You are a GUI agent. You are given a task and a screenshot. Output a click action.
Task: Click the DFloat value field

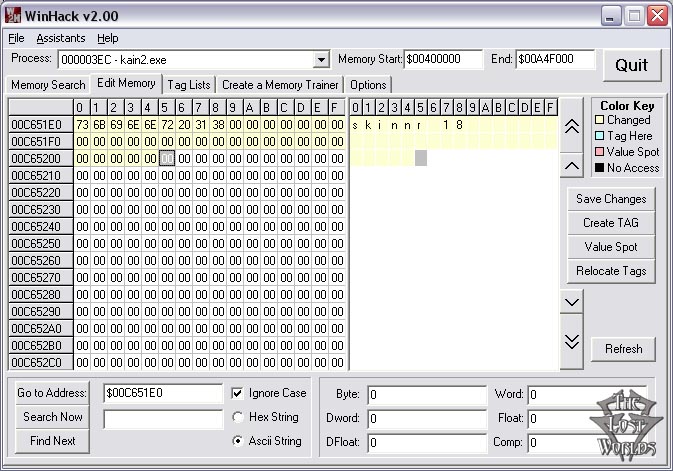point(427,443)
